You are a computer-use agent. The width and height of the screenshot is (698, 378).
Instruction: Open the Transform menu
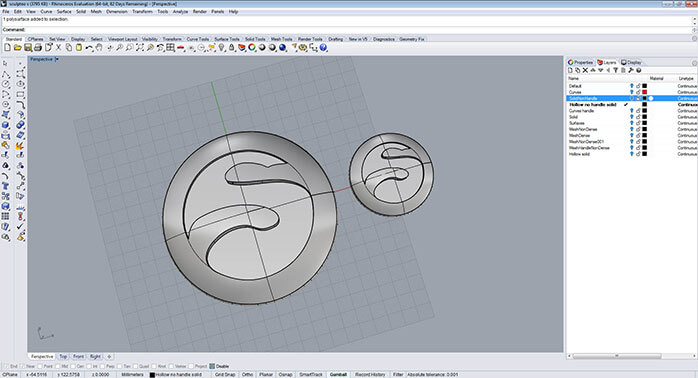point(142,12)
